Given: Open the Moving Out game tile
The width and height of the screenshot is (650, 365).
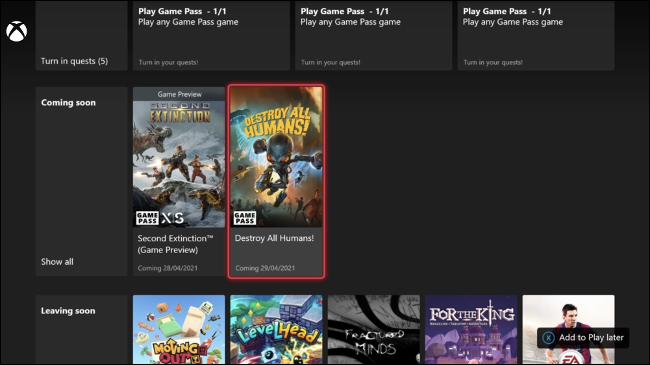Looking at the screenshot, I should (x=179, y=330).
